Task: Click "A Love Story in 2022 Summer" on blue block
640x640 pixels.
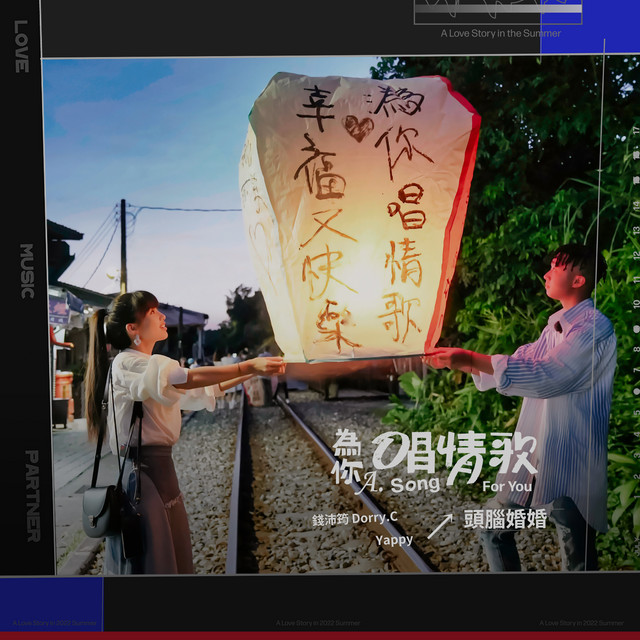Action: click(54, 623)
